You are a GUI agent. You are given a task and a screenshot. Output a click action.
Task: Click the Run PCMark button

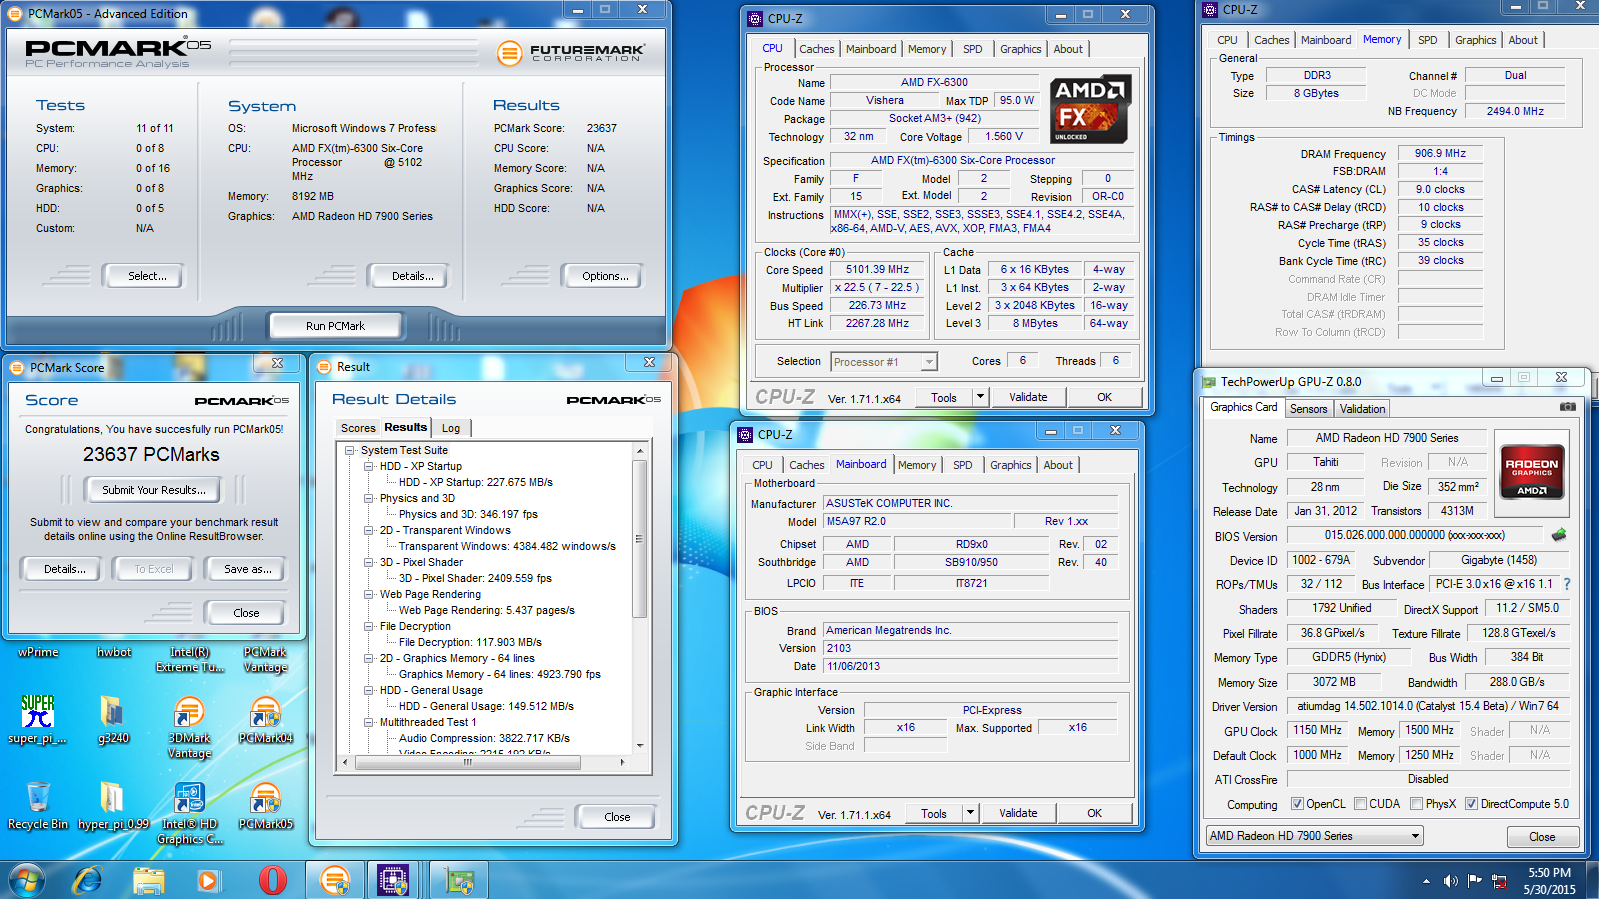(335, 326)
